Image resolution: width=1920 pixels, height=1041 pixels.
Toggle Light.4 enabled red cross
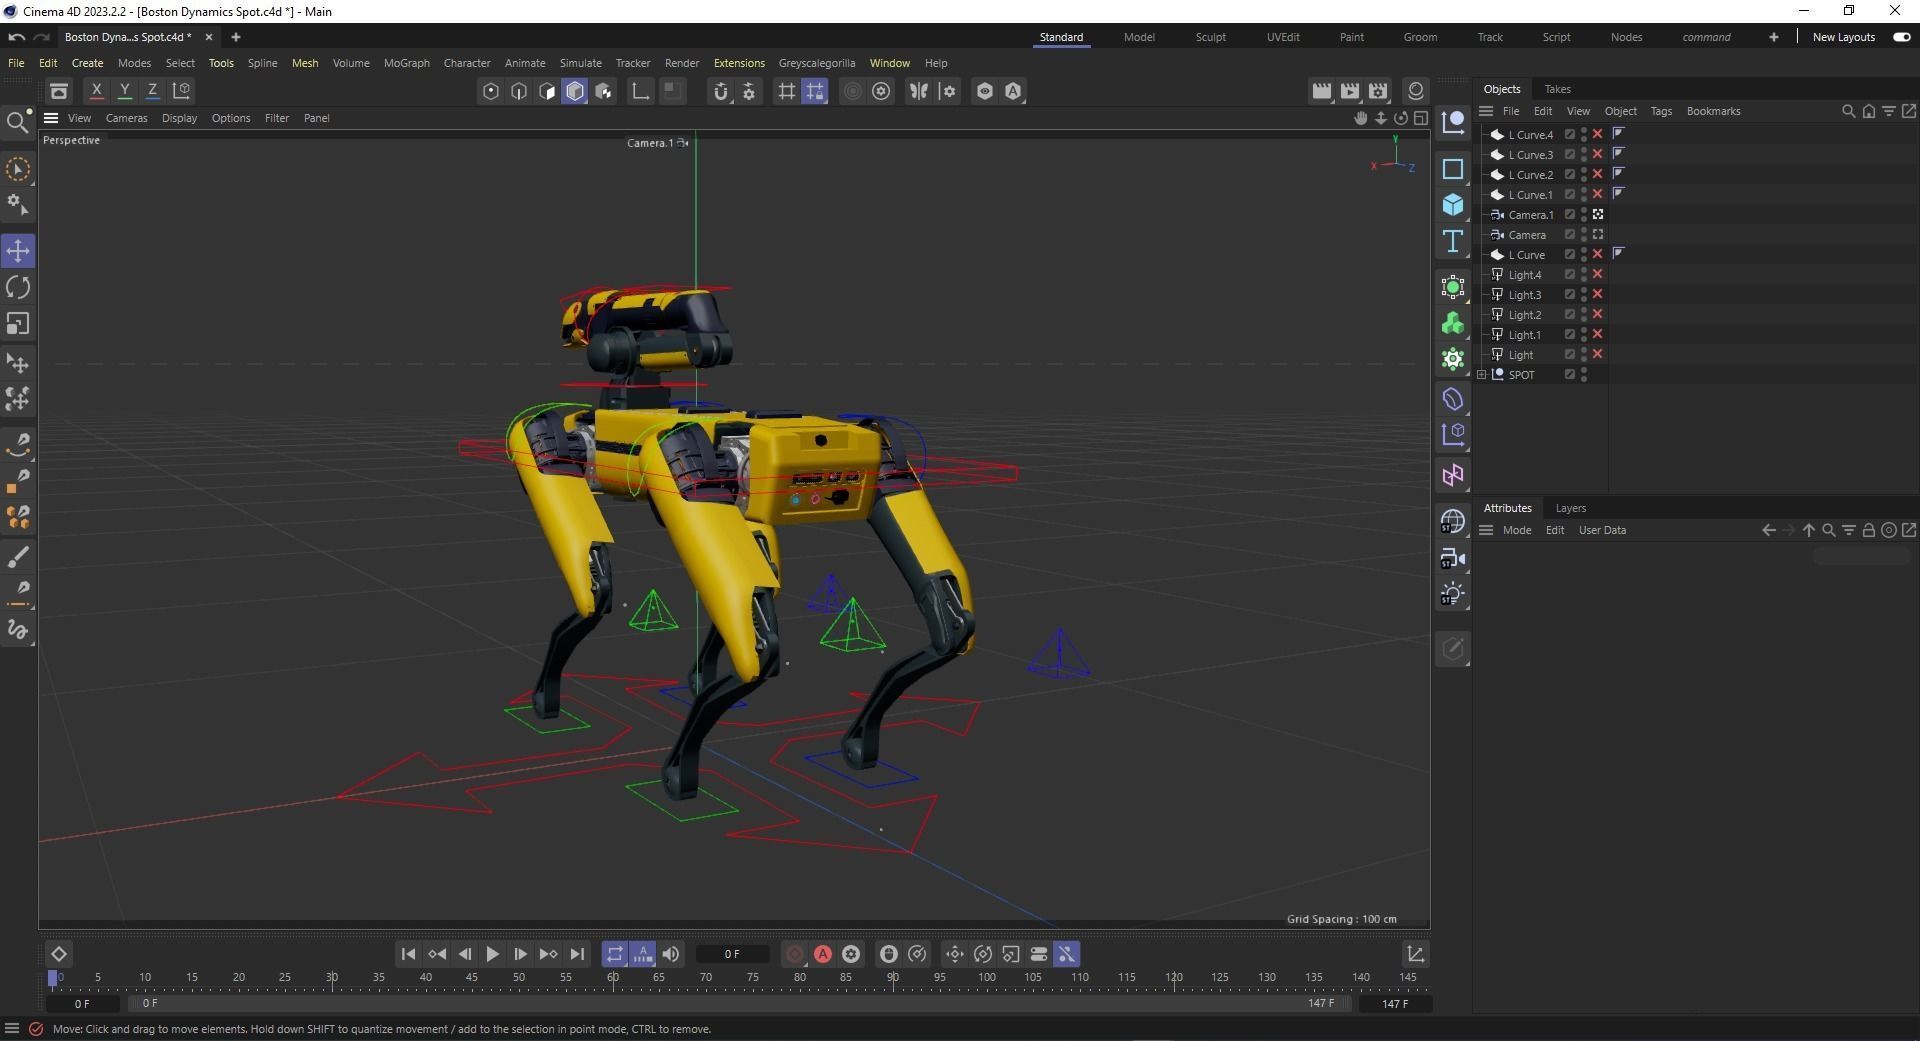(x=1598, y=274)
